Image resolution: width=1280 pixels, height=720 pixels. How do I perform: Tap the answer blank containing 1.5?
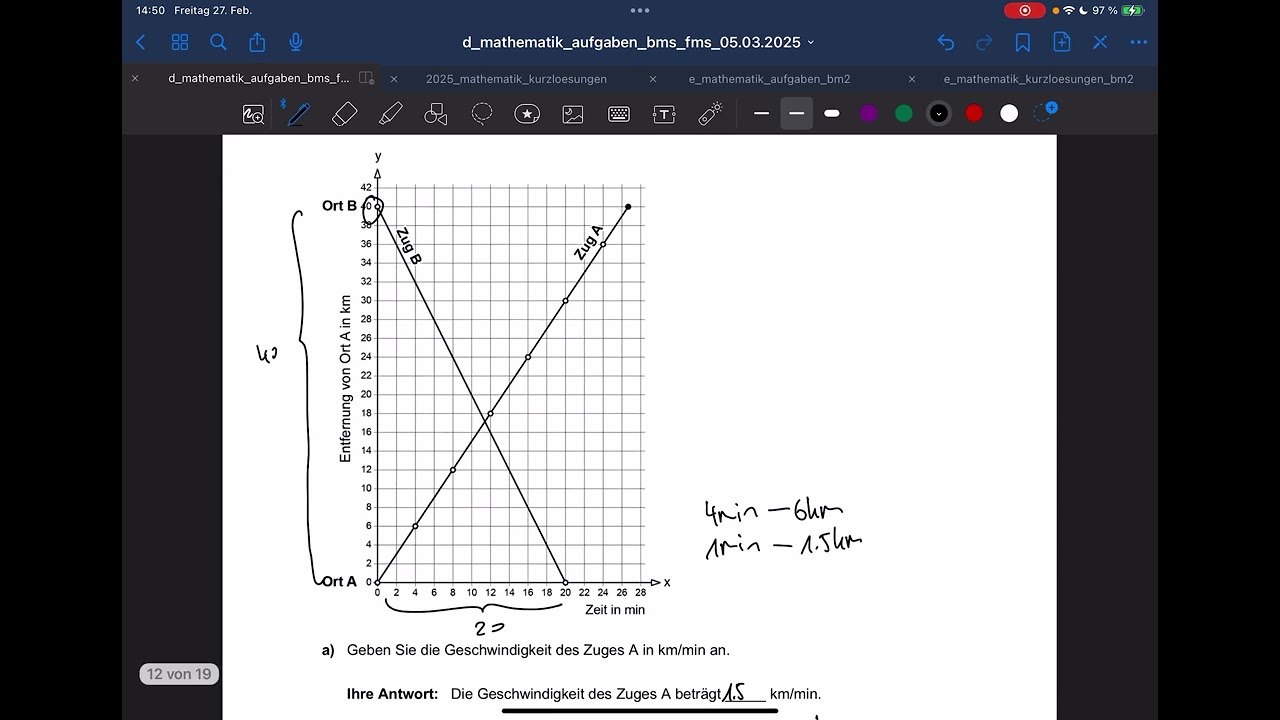(744, 693)
